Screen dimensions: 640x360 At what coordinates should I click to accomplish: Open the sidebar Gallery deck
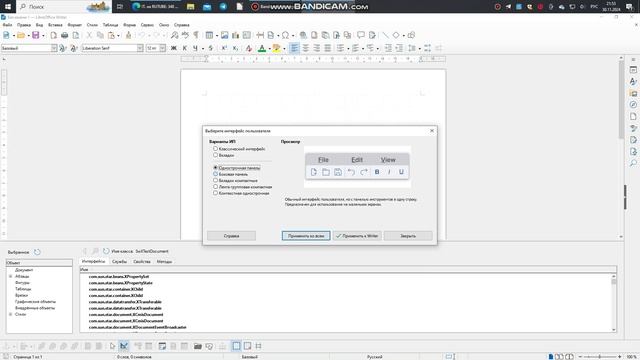(x=633, y=93)
